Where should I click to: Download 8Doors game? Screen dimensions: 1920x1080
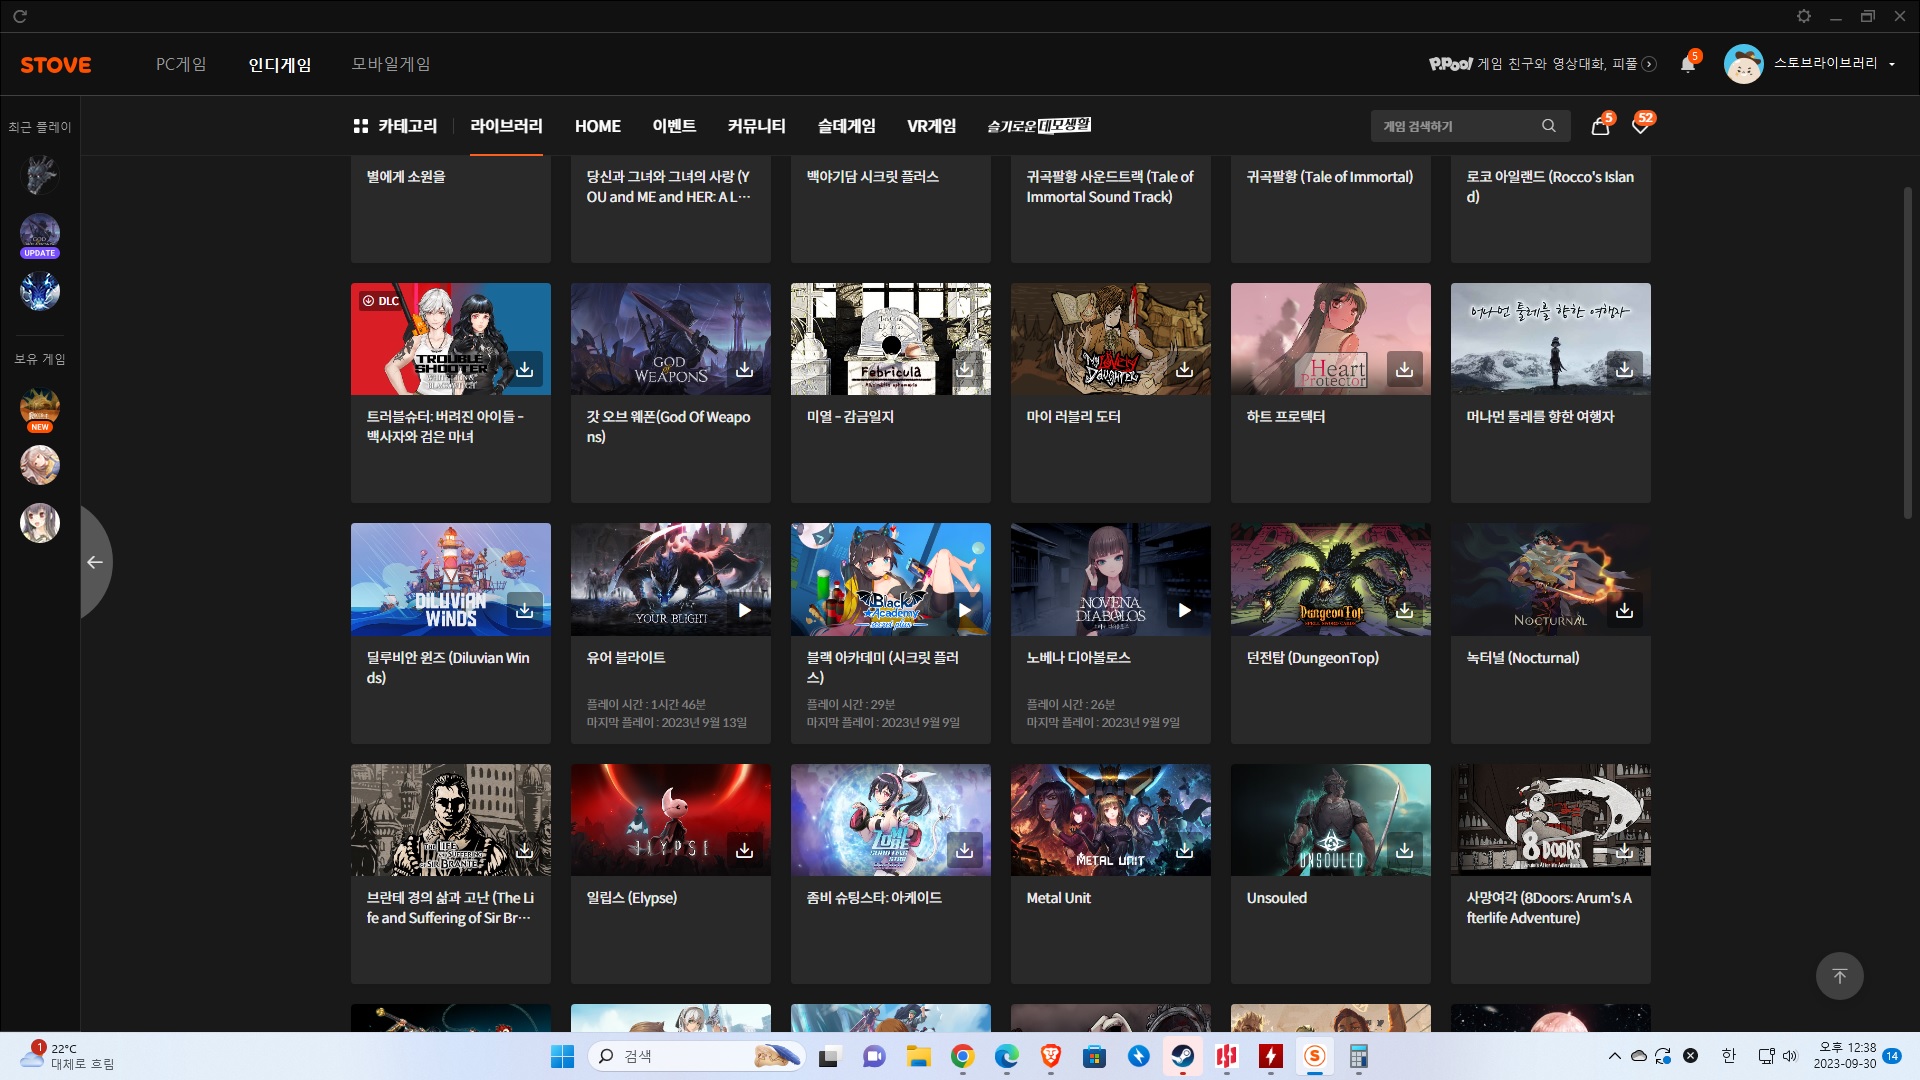pyautogui.click(x=1625, y=850)
